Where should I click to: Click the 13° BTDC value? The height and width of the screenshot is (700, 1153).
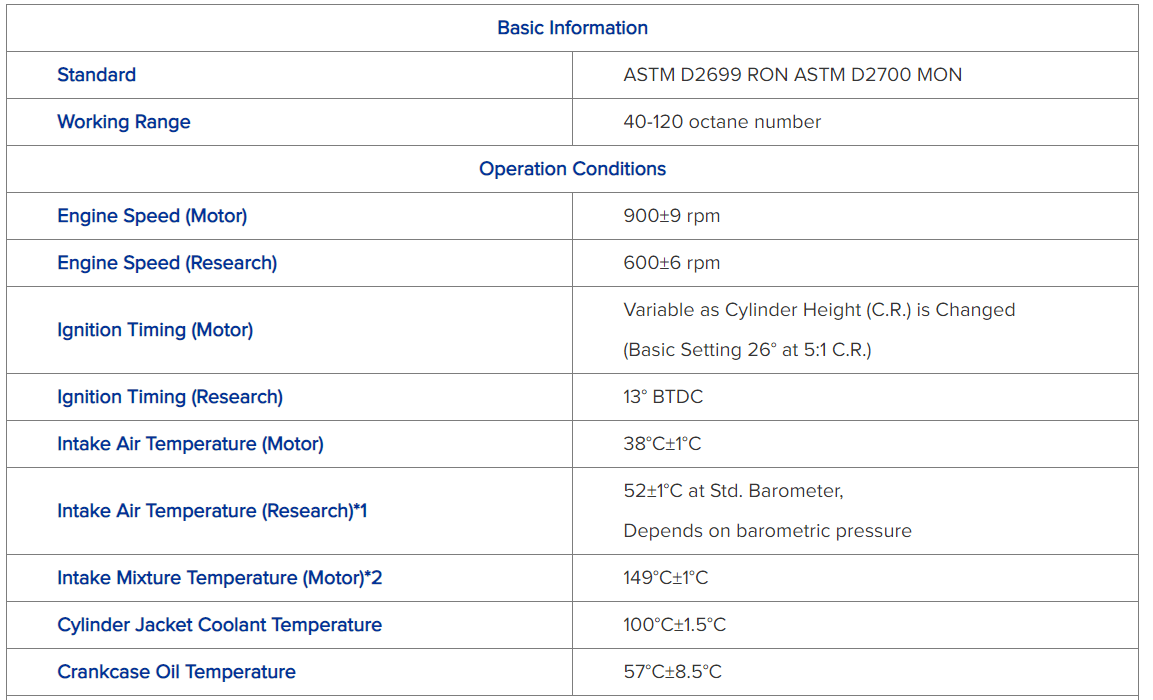pos(663,397)
